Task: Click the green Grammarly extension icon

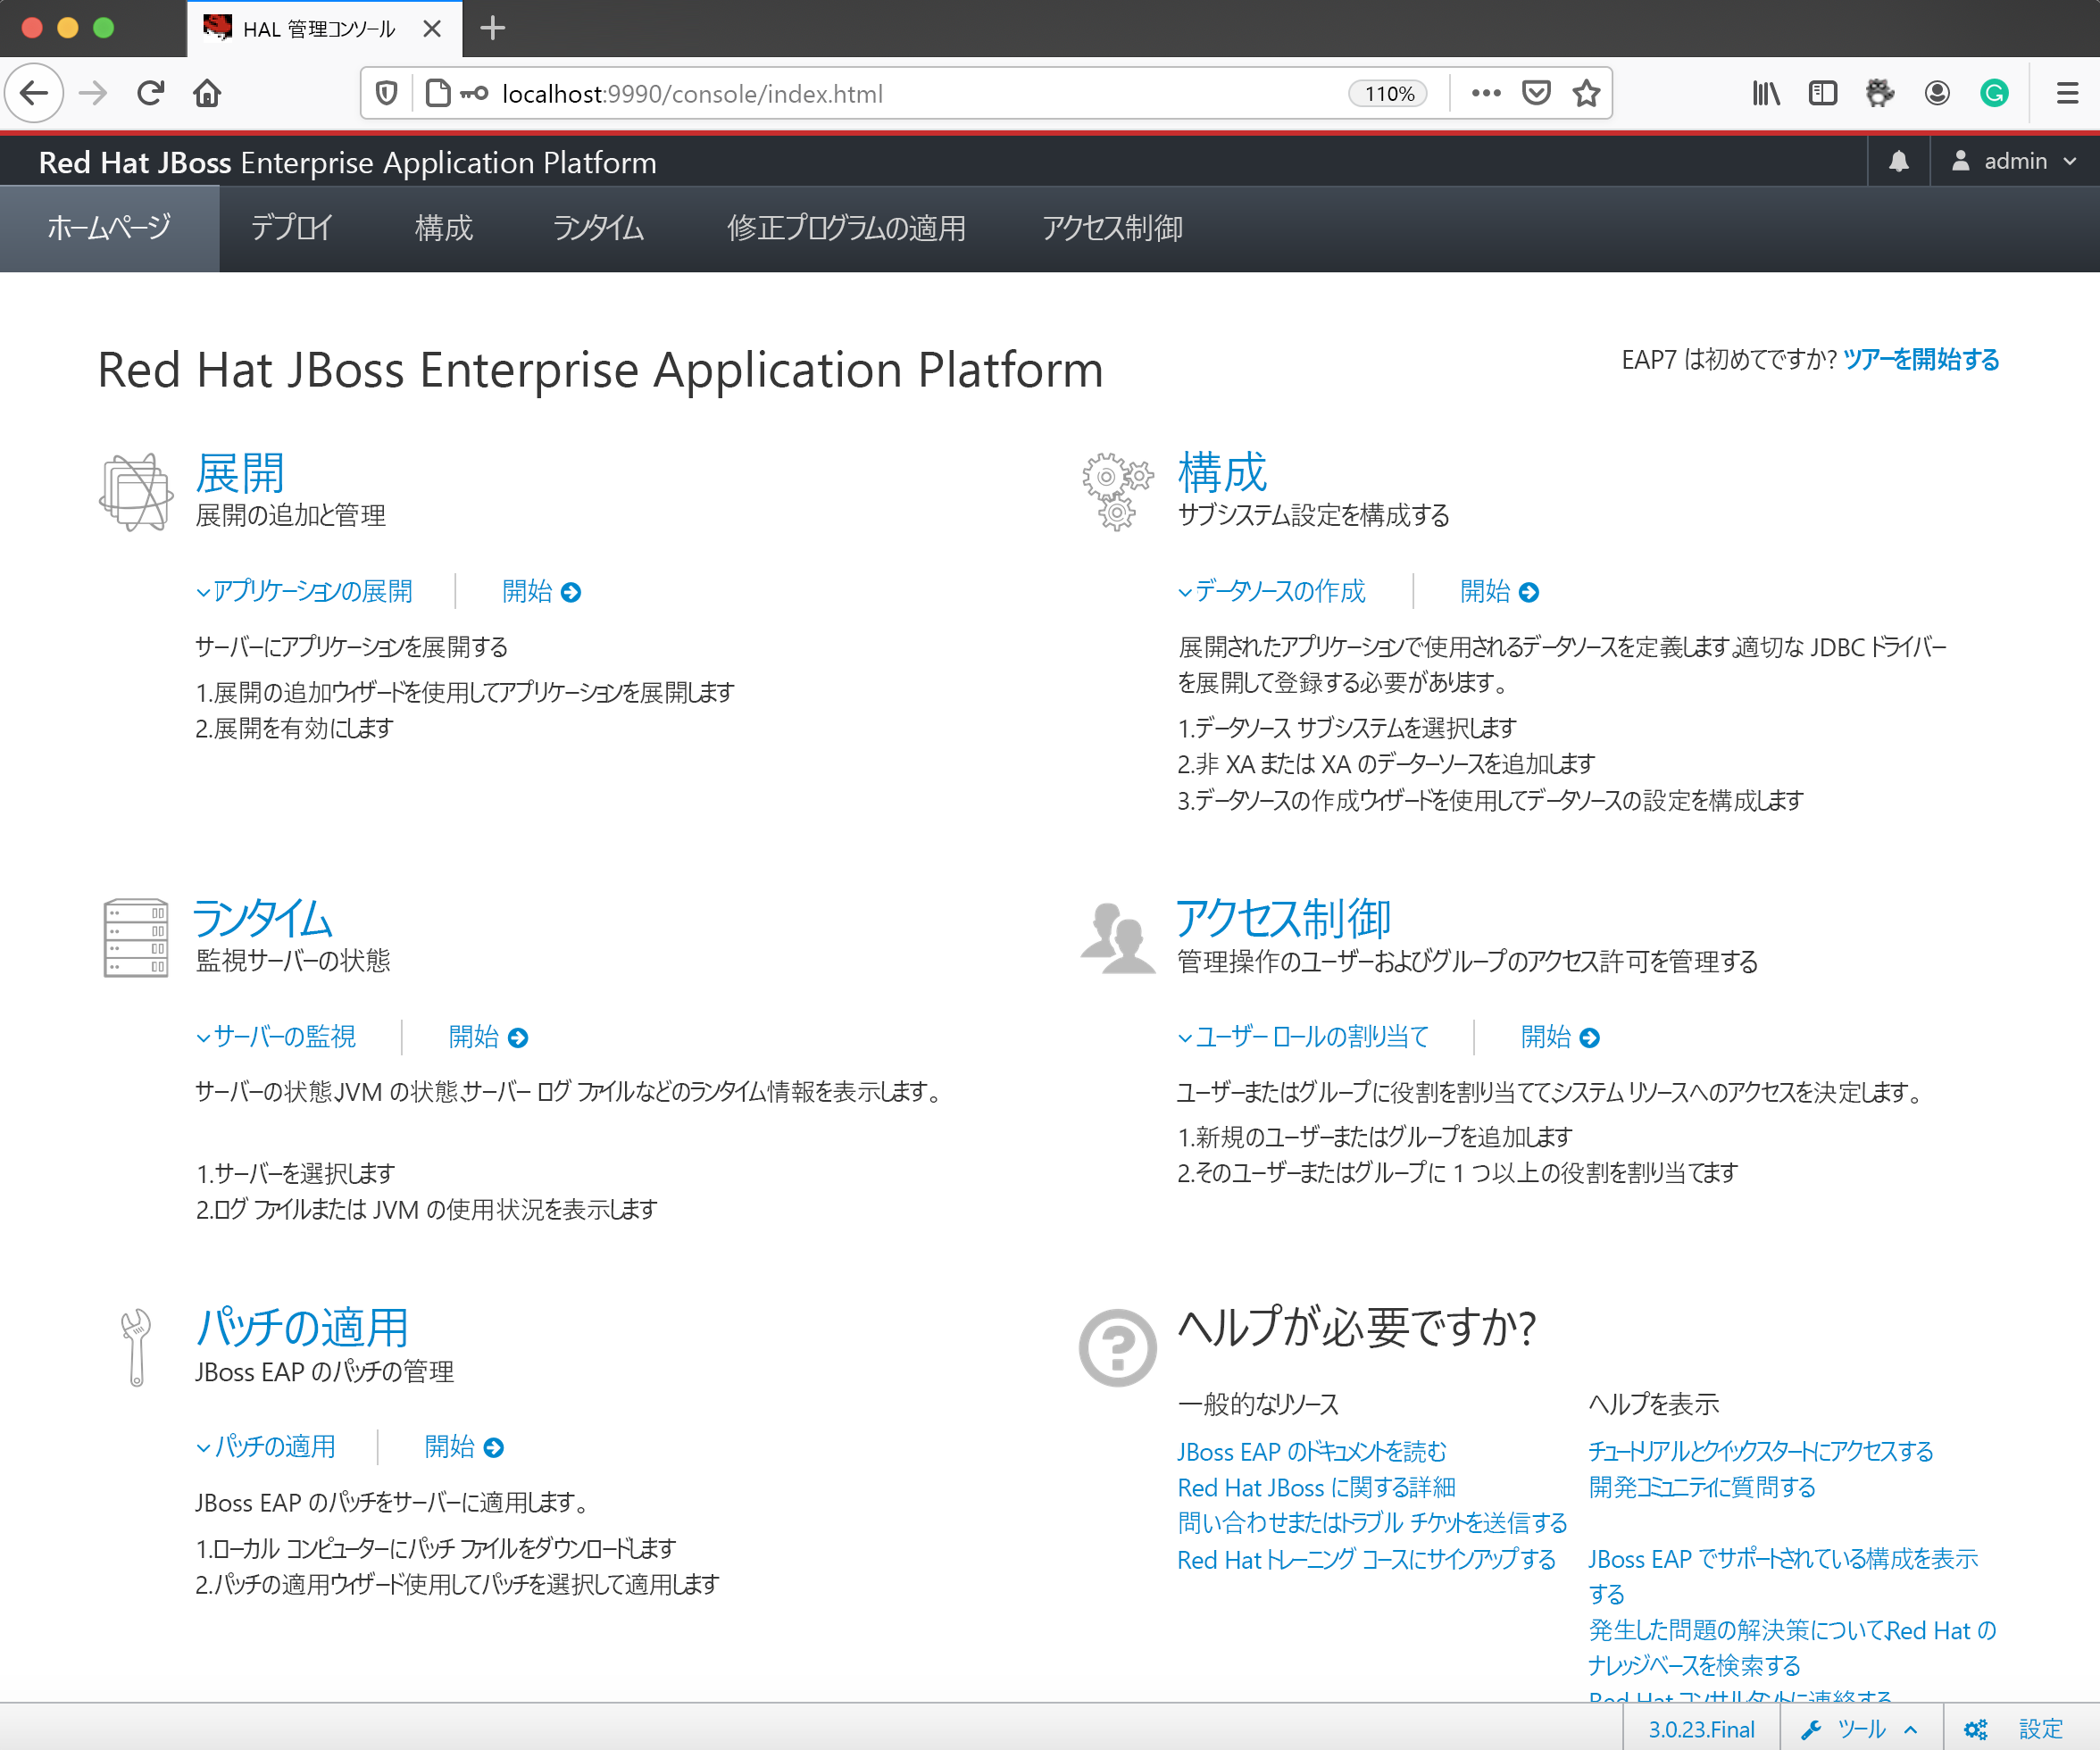Action: pos(1994,93)
